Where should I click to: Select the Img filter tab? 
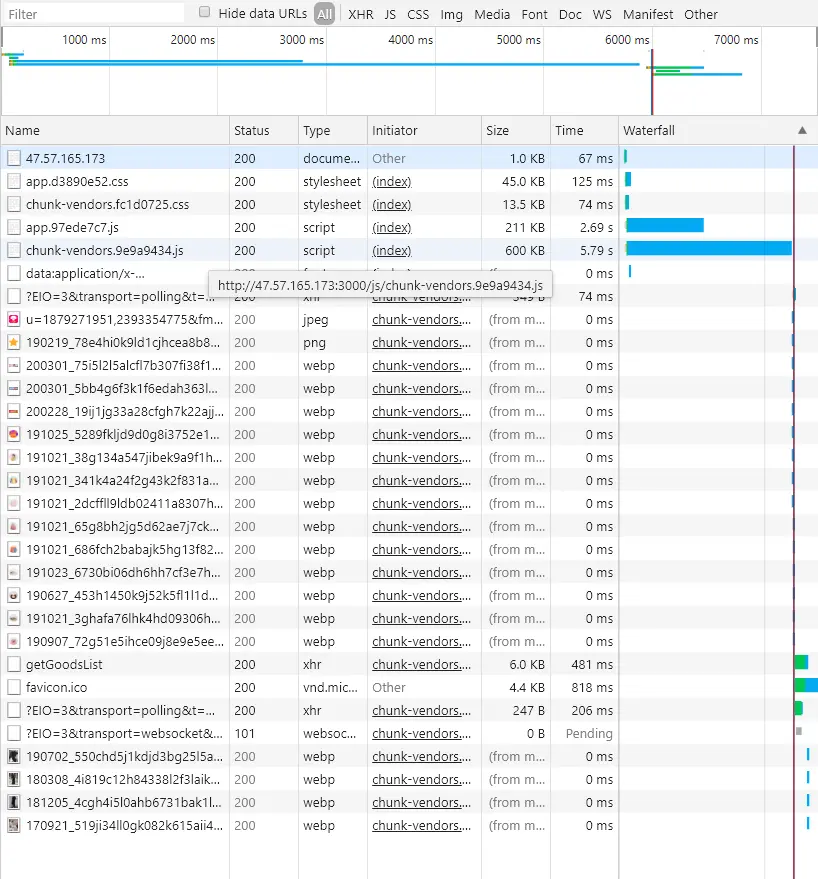[x=452, y=14]
